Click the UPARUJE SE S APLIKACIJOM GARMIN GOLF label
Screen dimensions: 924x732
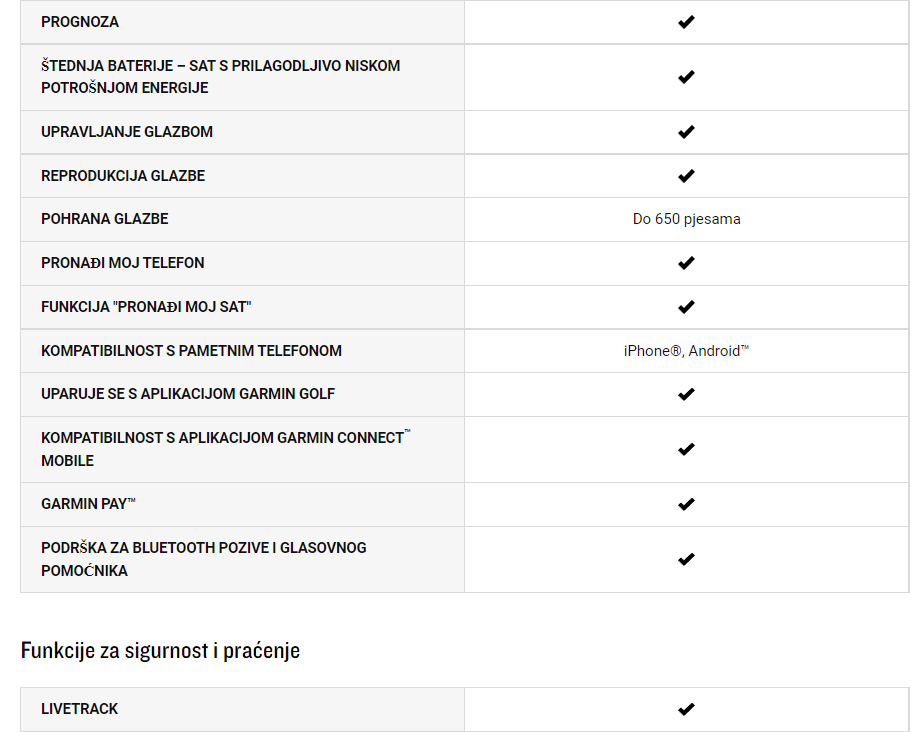click(188, 394)
